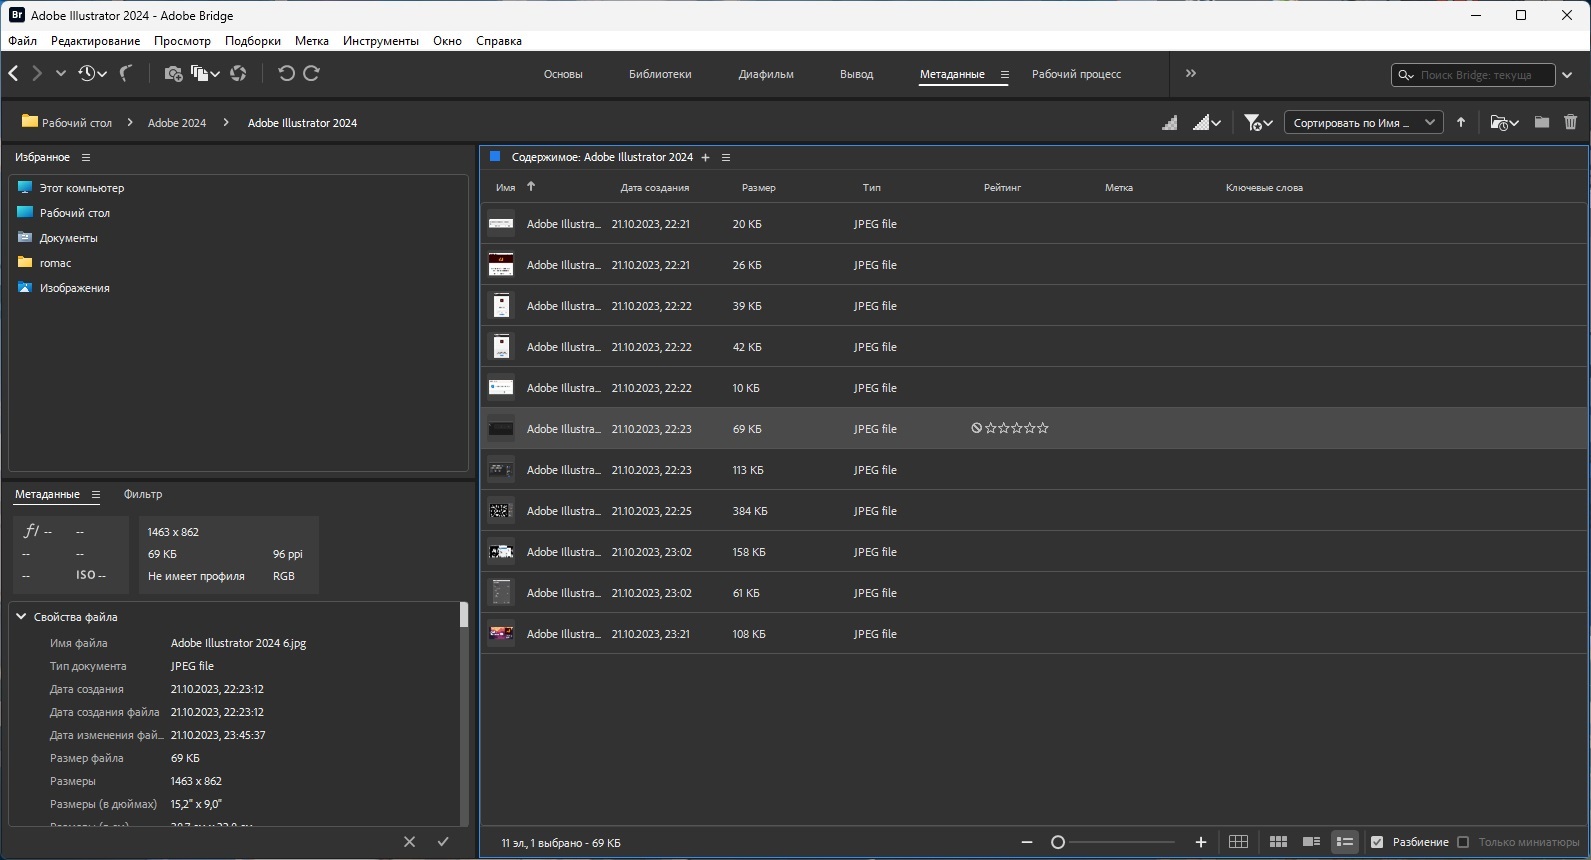The height and width of the screenshot is (860, 1591).
Task: Click the rotate counterclockwise icon
Action: (x=286, y=73)
